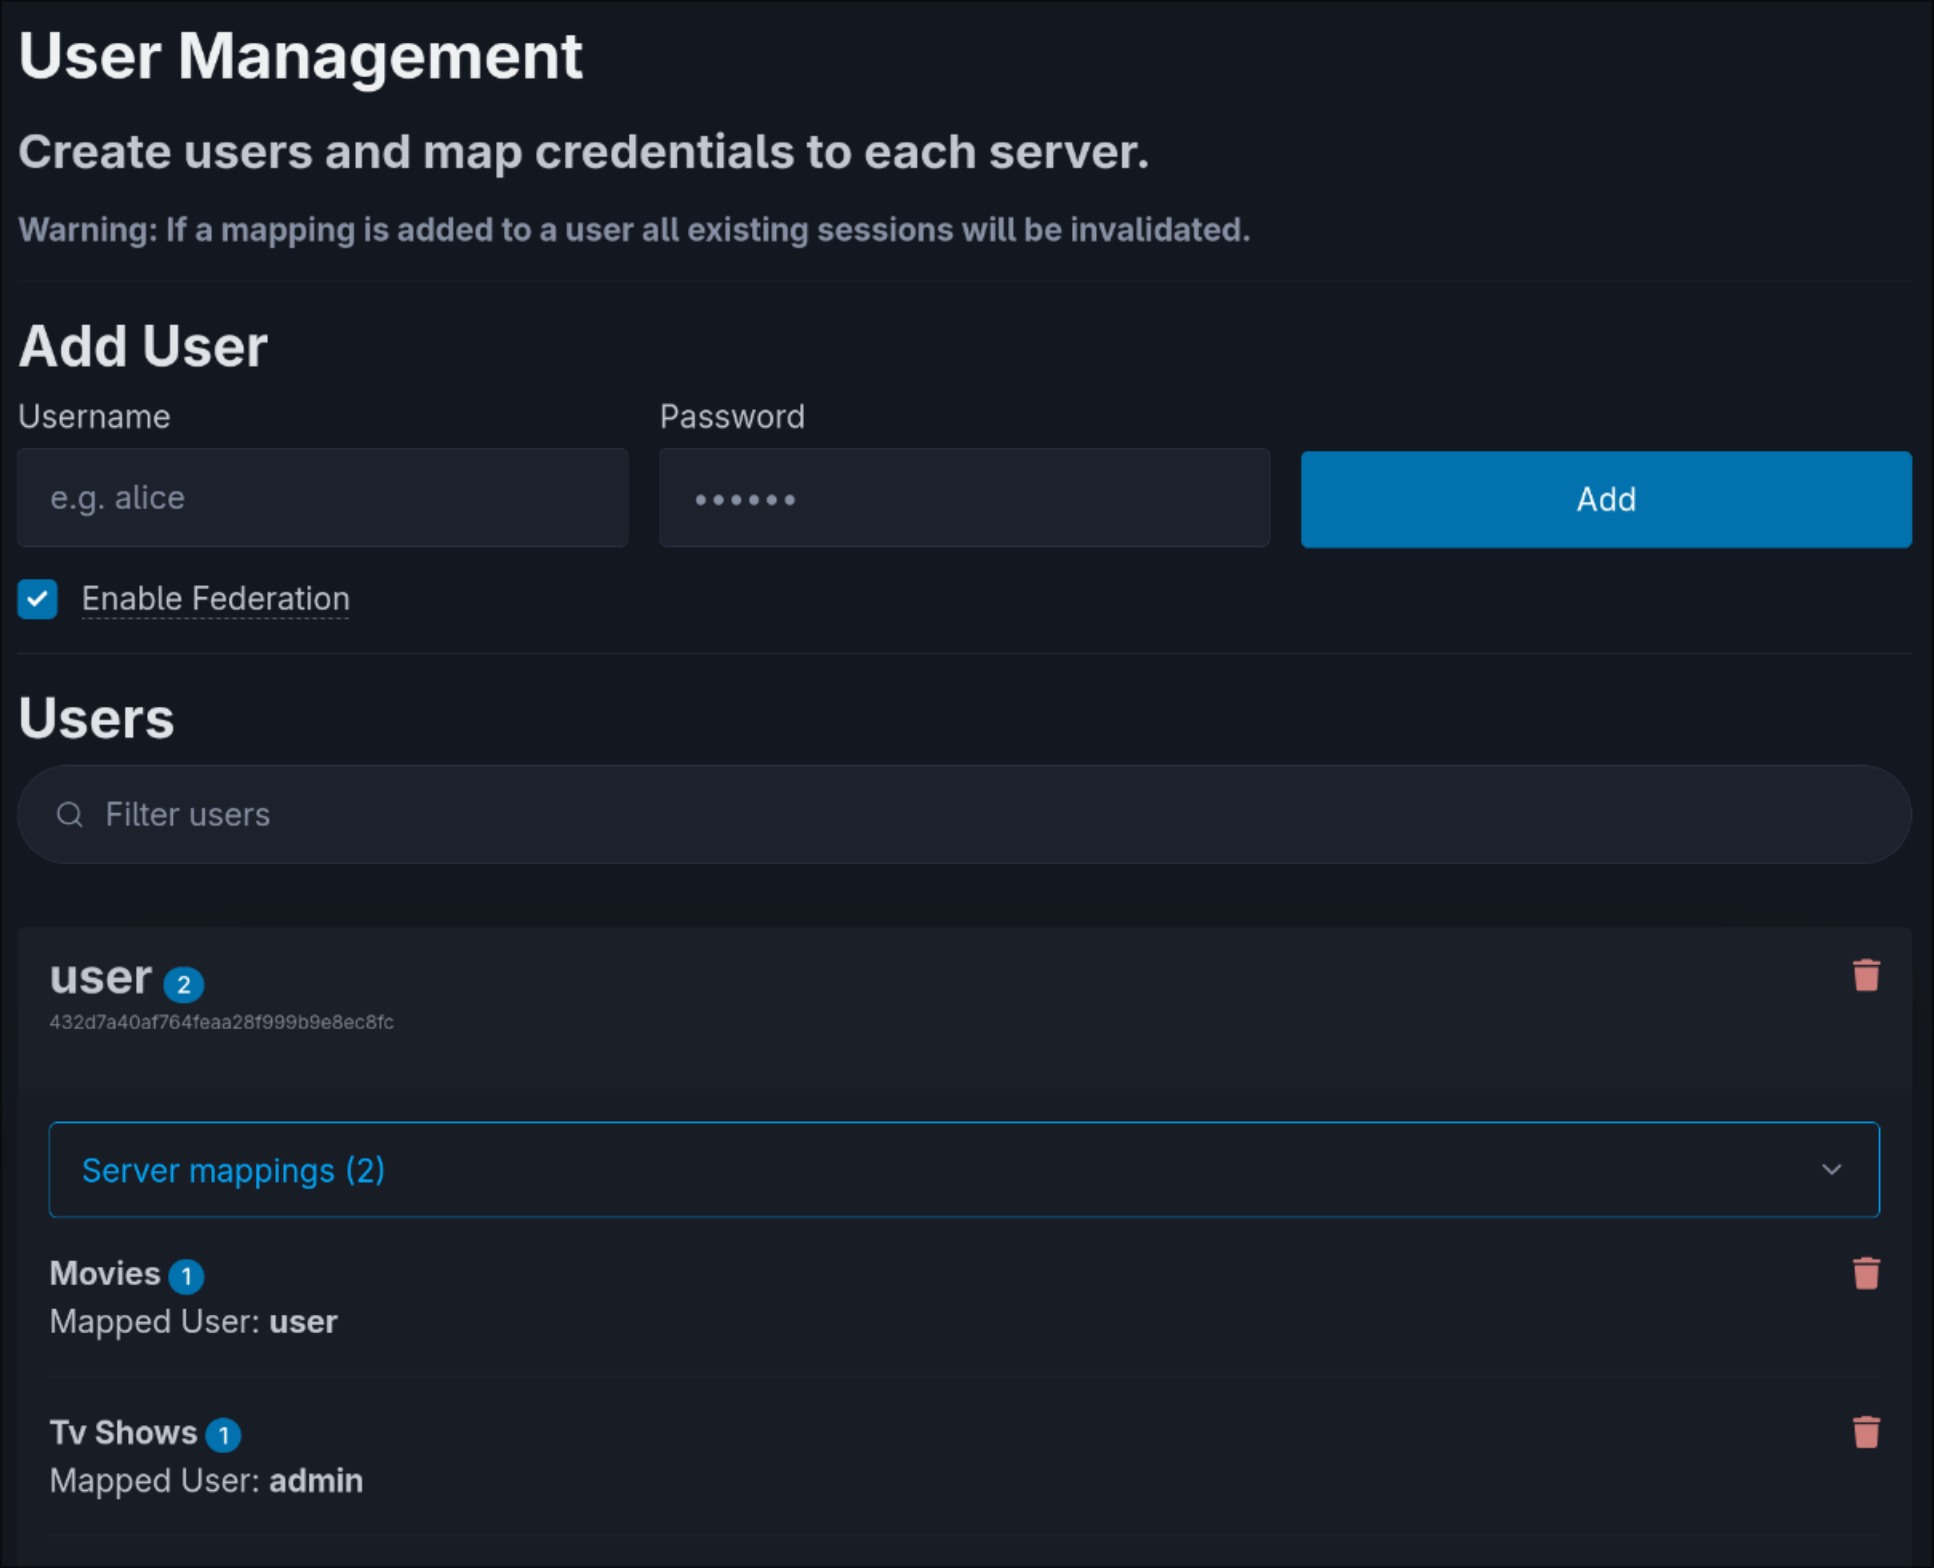Click the Username input field

pos(322,497)
